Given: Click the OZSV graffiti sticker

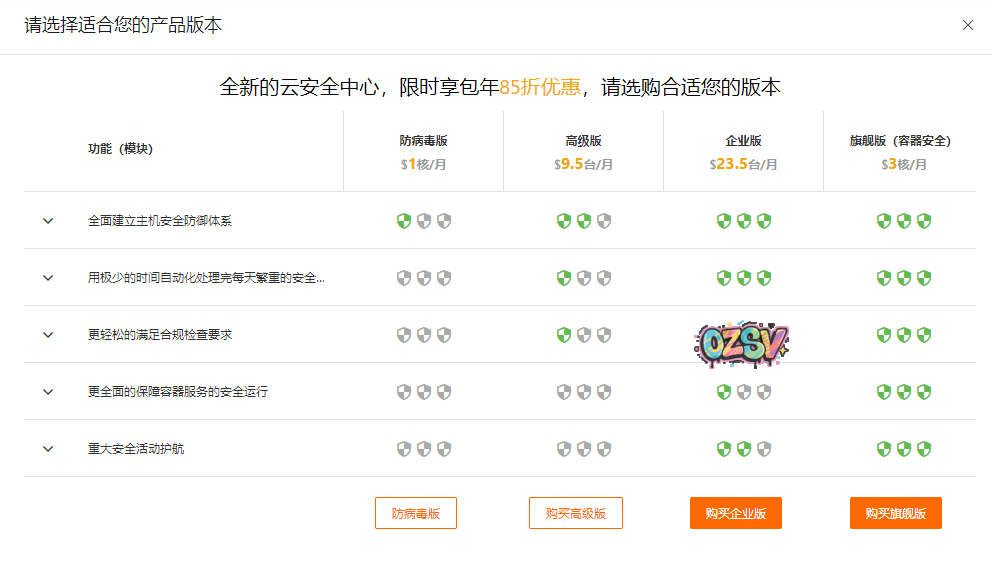Looking at the screenshot, I should [x=741, y=344].
